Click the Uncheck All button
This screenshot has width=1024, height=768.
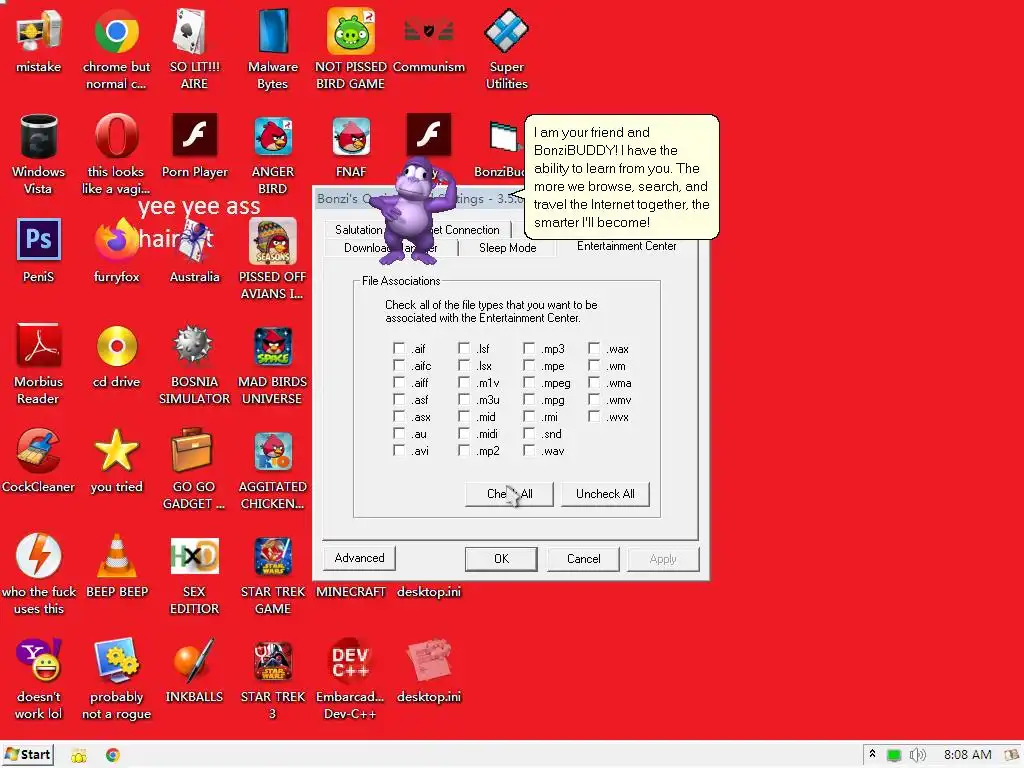(x=605, y=494)
